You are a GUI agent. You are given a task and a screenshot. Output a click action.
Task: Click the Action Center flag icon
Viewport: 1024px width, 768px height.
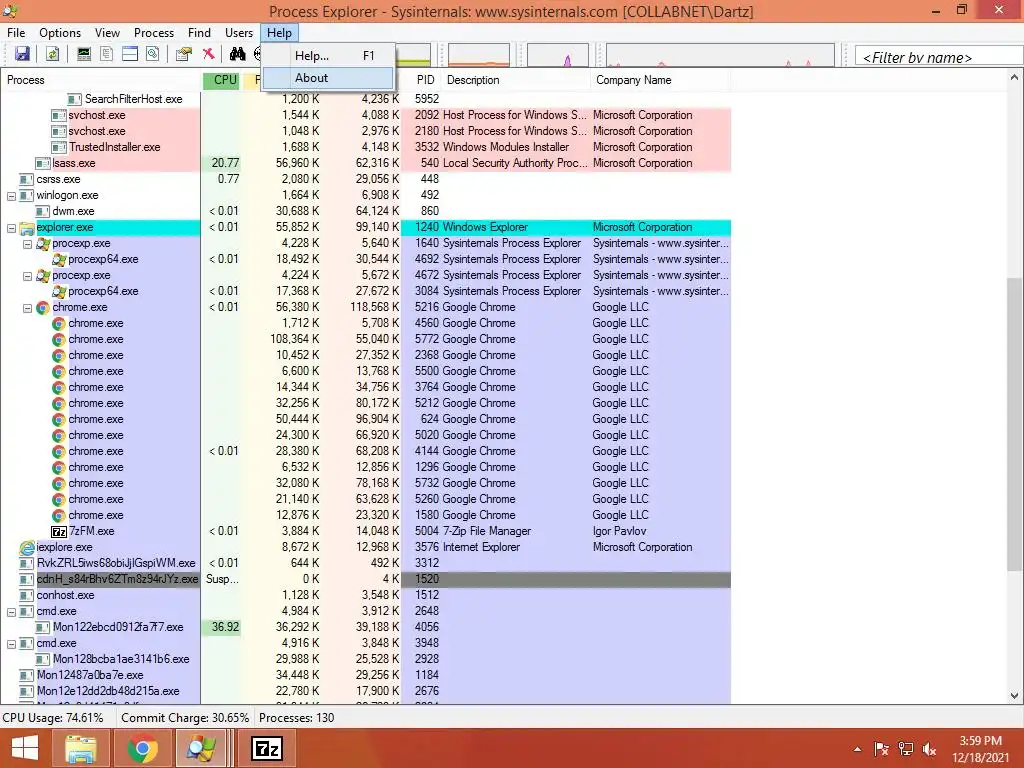tap(881, 749)
